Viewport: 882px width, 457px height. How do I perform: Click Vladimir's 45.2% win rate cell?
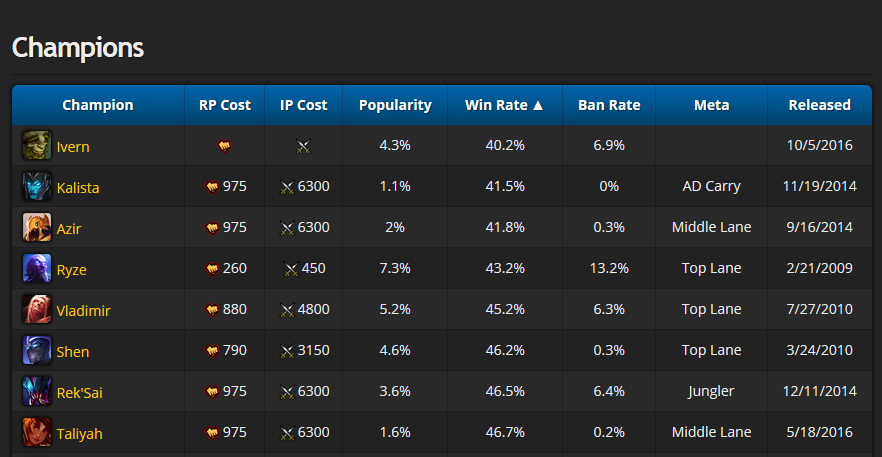(505, 310)
